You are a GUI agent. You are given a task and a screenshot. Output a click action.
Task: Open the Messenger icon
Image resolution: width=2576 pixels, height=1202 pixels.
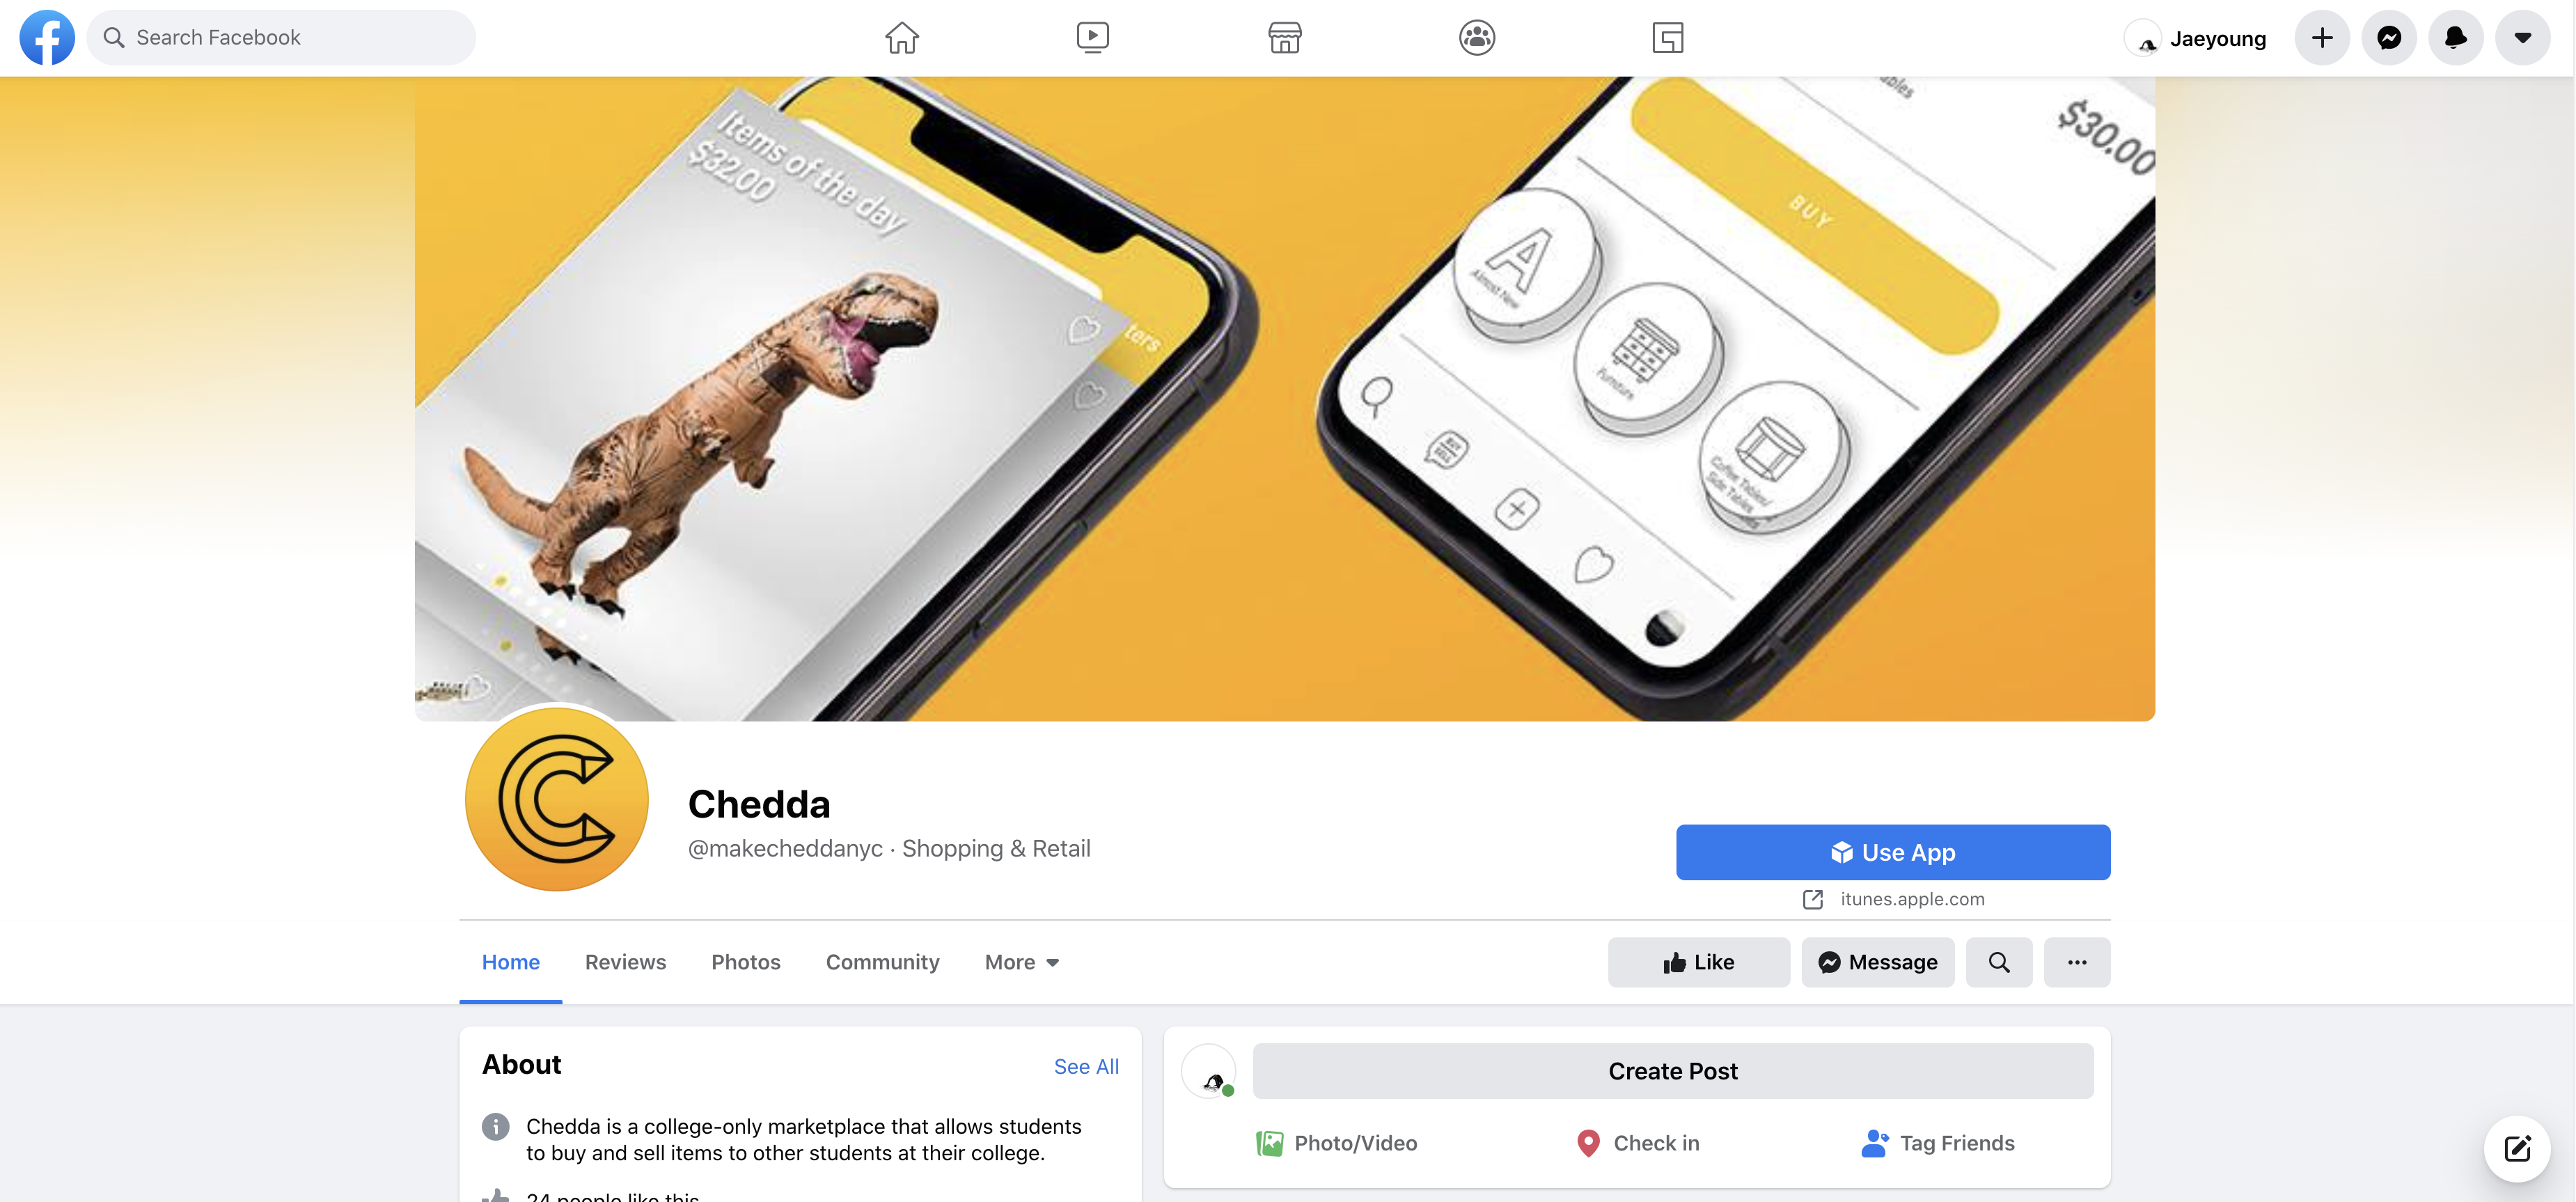click(x=2389, y=38)
